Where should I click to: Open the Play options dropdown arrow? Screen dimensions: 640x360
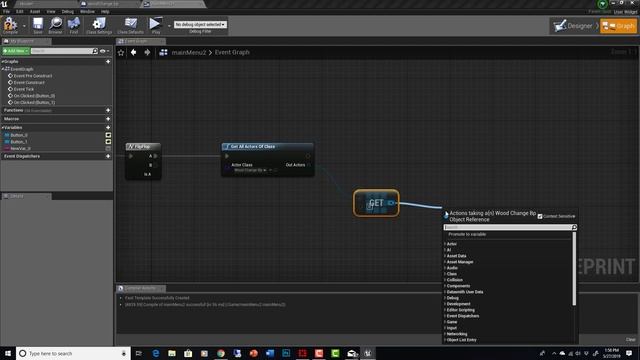point(169,25)
